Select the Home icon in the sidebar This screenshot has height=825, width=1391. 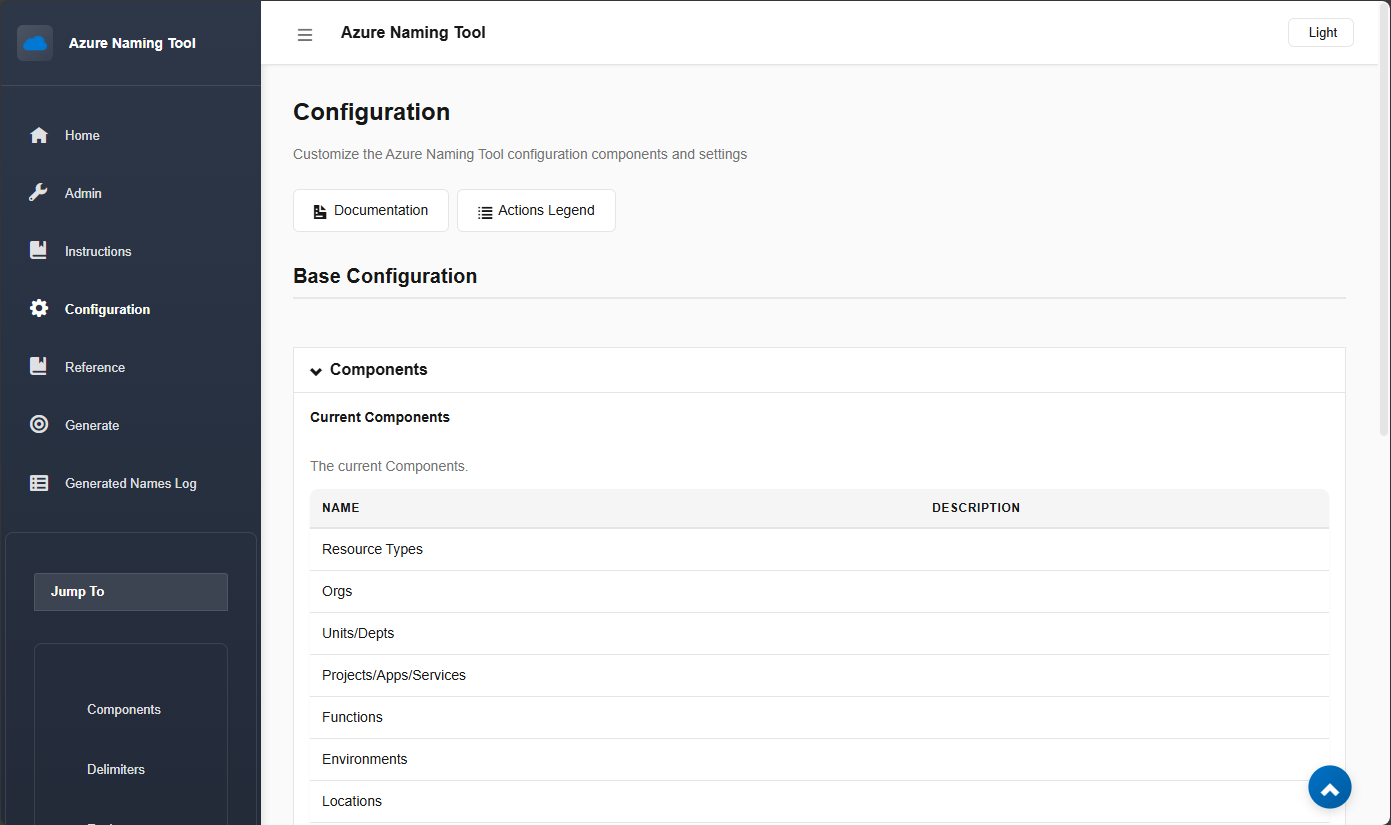[38, 135]
